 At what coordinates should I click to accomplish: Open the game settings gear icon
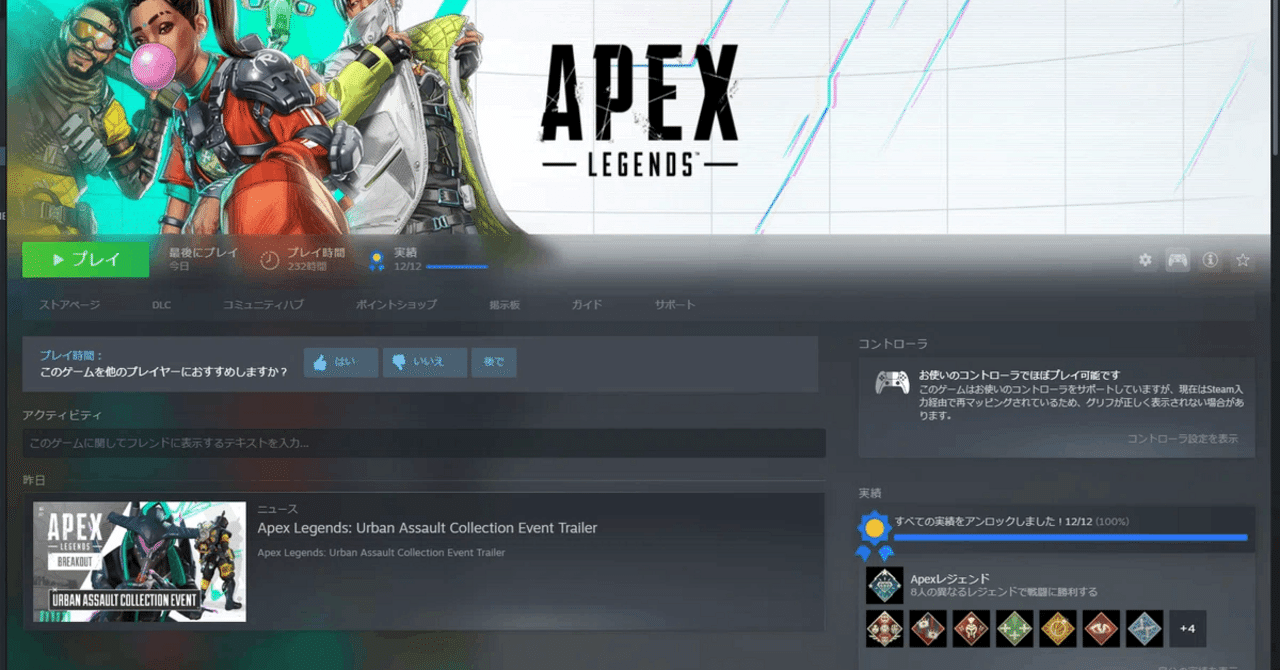point(1144,259)
